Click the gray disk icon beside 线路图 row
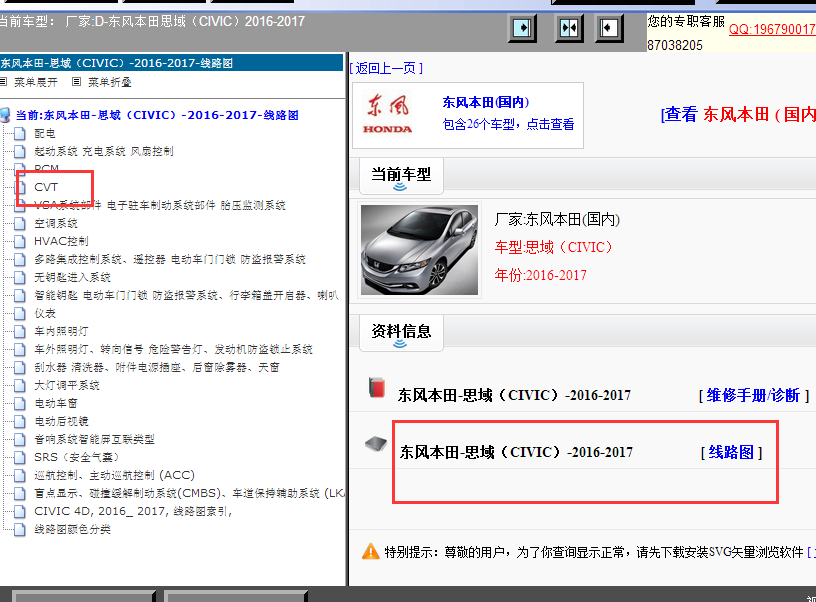The height and width of the screenshot is (602, 816). click(376, 444)
